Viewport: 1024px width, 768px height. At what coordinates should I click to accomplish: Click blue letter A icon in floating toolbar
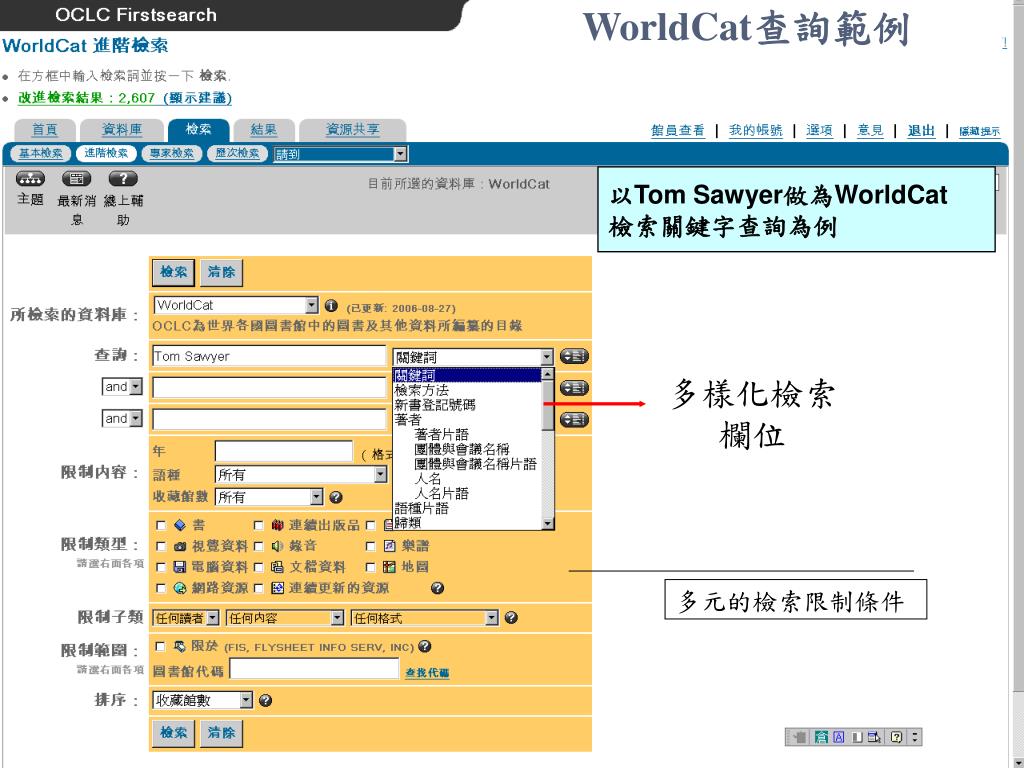click(839, 737)
